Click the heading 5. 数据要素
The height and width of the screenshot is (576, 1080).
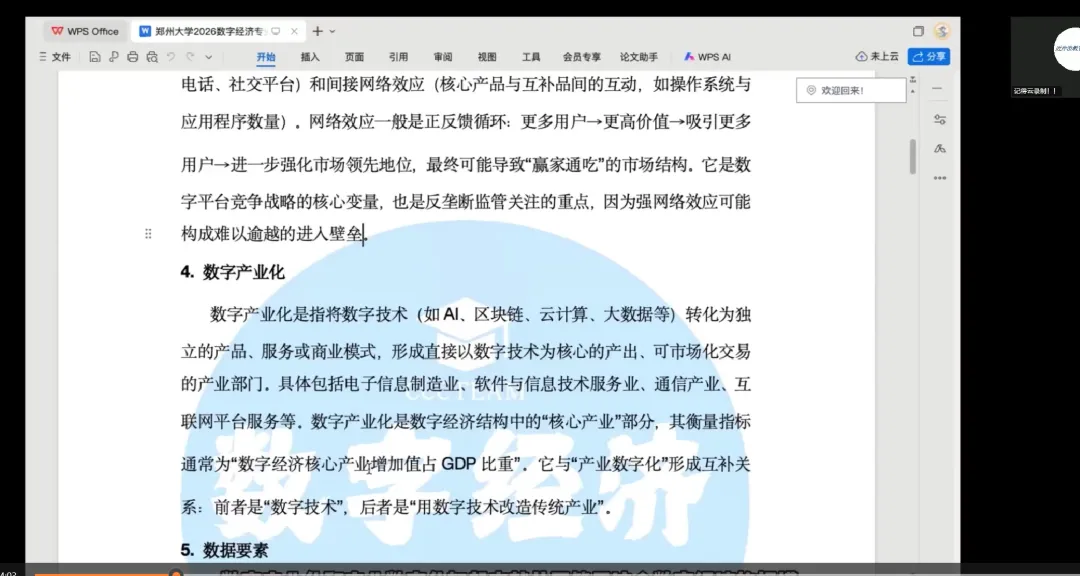click(x=225, y=551)
